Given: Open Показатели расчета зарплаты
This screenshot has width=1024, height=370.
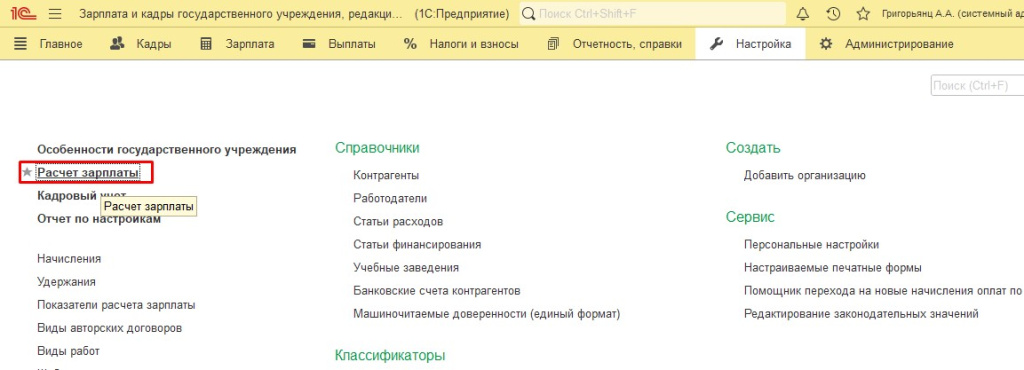Looking at the screenshot, I should 116,305.
